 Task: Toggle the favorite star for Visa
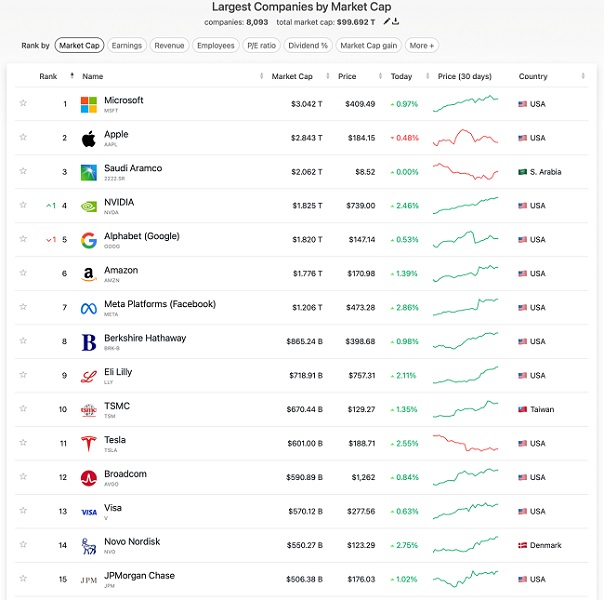tap(23, 512)
